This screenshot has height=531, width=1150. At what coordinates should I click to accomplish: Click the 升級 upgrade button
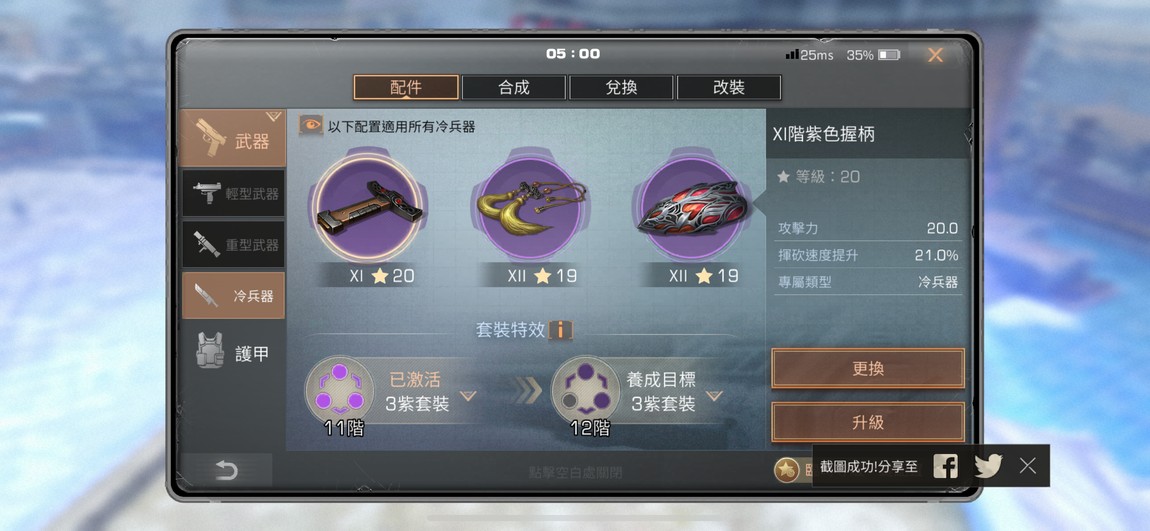click(868, 422)
